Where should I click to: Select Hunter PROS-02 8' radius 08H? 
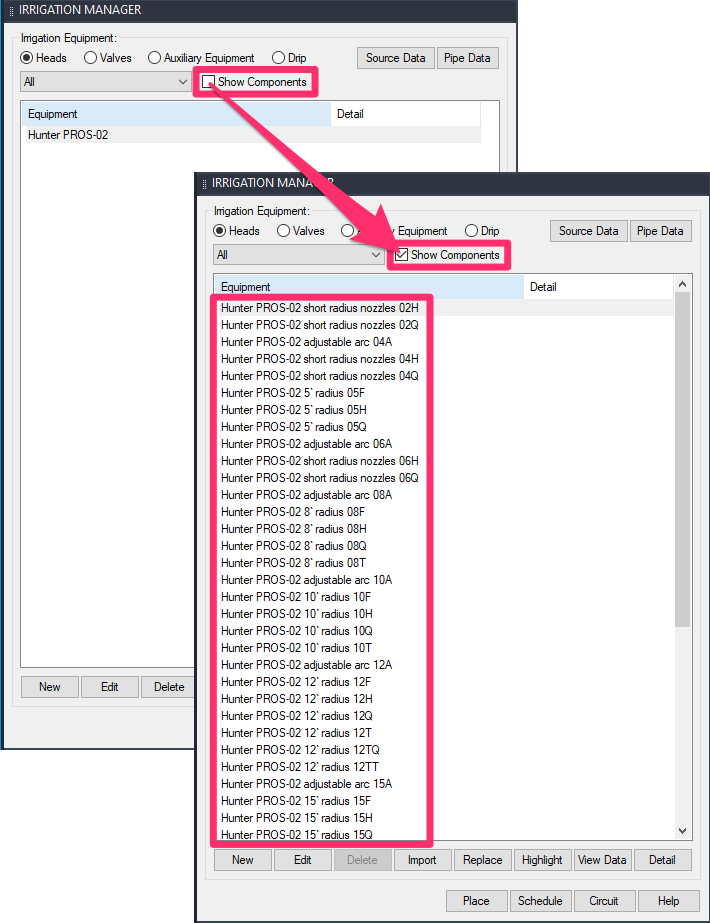click(x=294, y=529)
